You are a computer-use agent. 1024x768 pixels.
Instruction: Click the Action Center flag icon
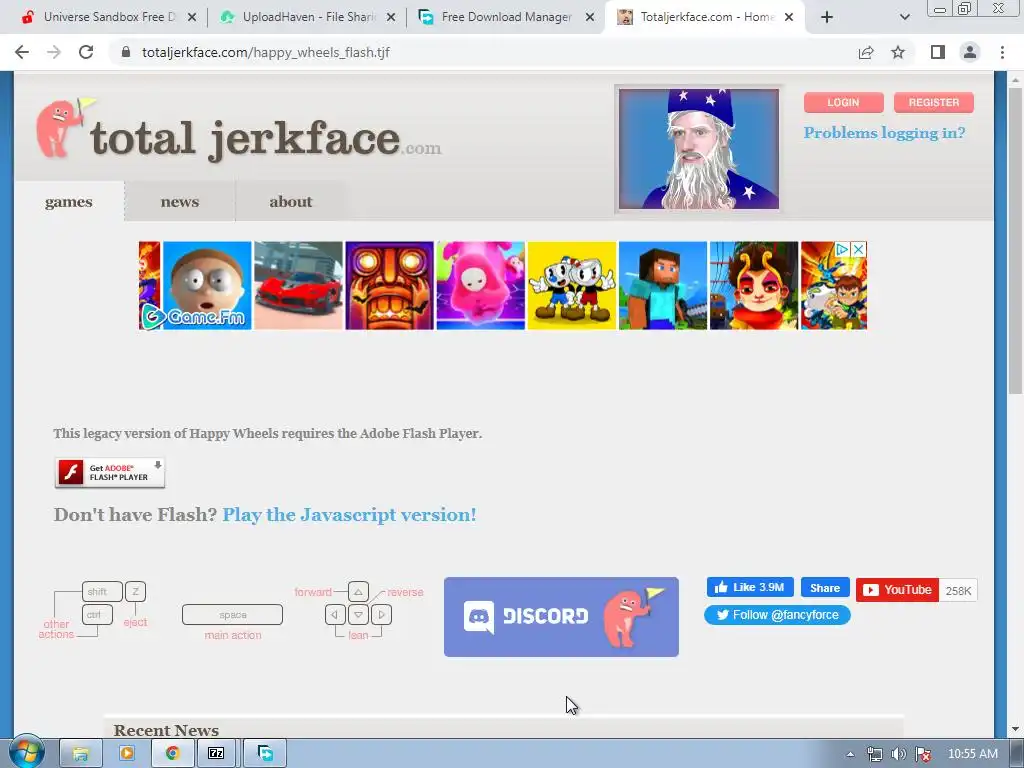click(x=923, y=754)
